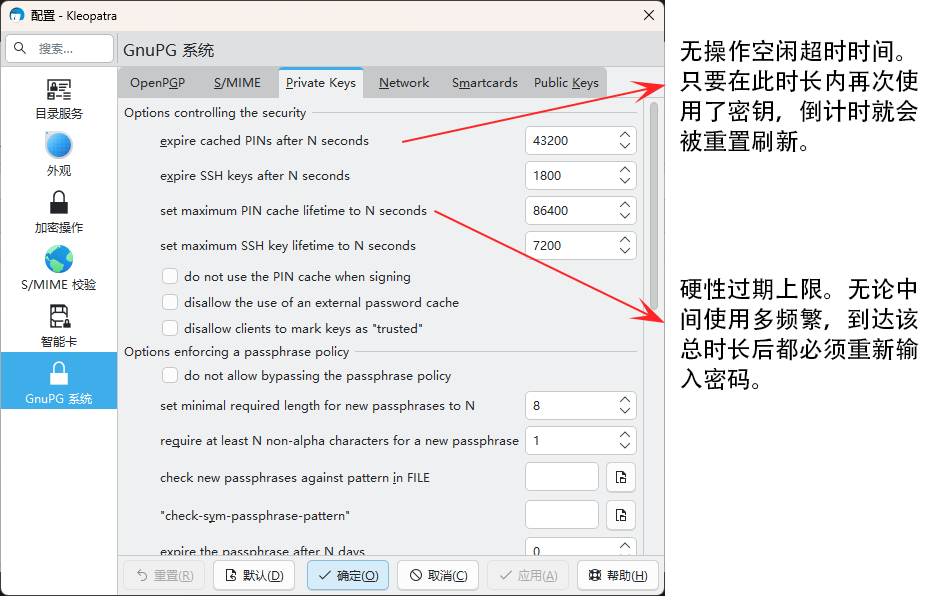Viewport: 939px width, 596px height.
Task: Increase minimal passphrase length spinner
Action: (625, 400)
